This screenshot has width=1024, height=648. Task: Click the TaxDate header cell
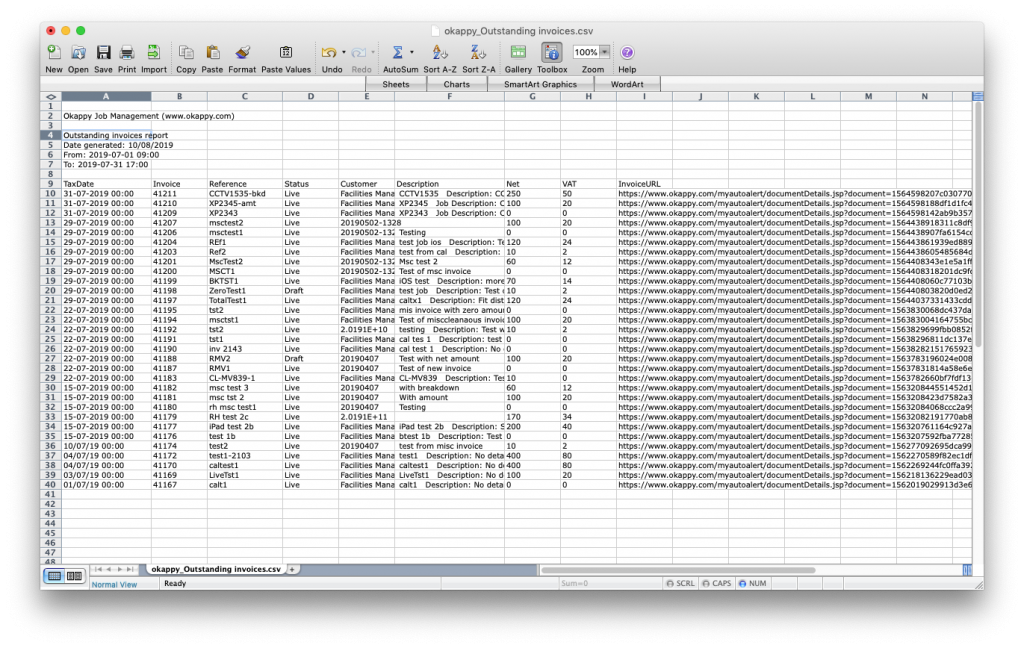(106, 184)
